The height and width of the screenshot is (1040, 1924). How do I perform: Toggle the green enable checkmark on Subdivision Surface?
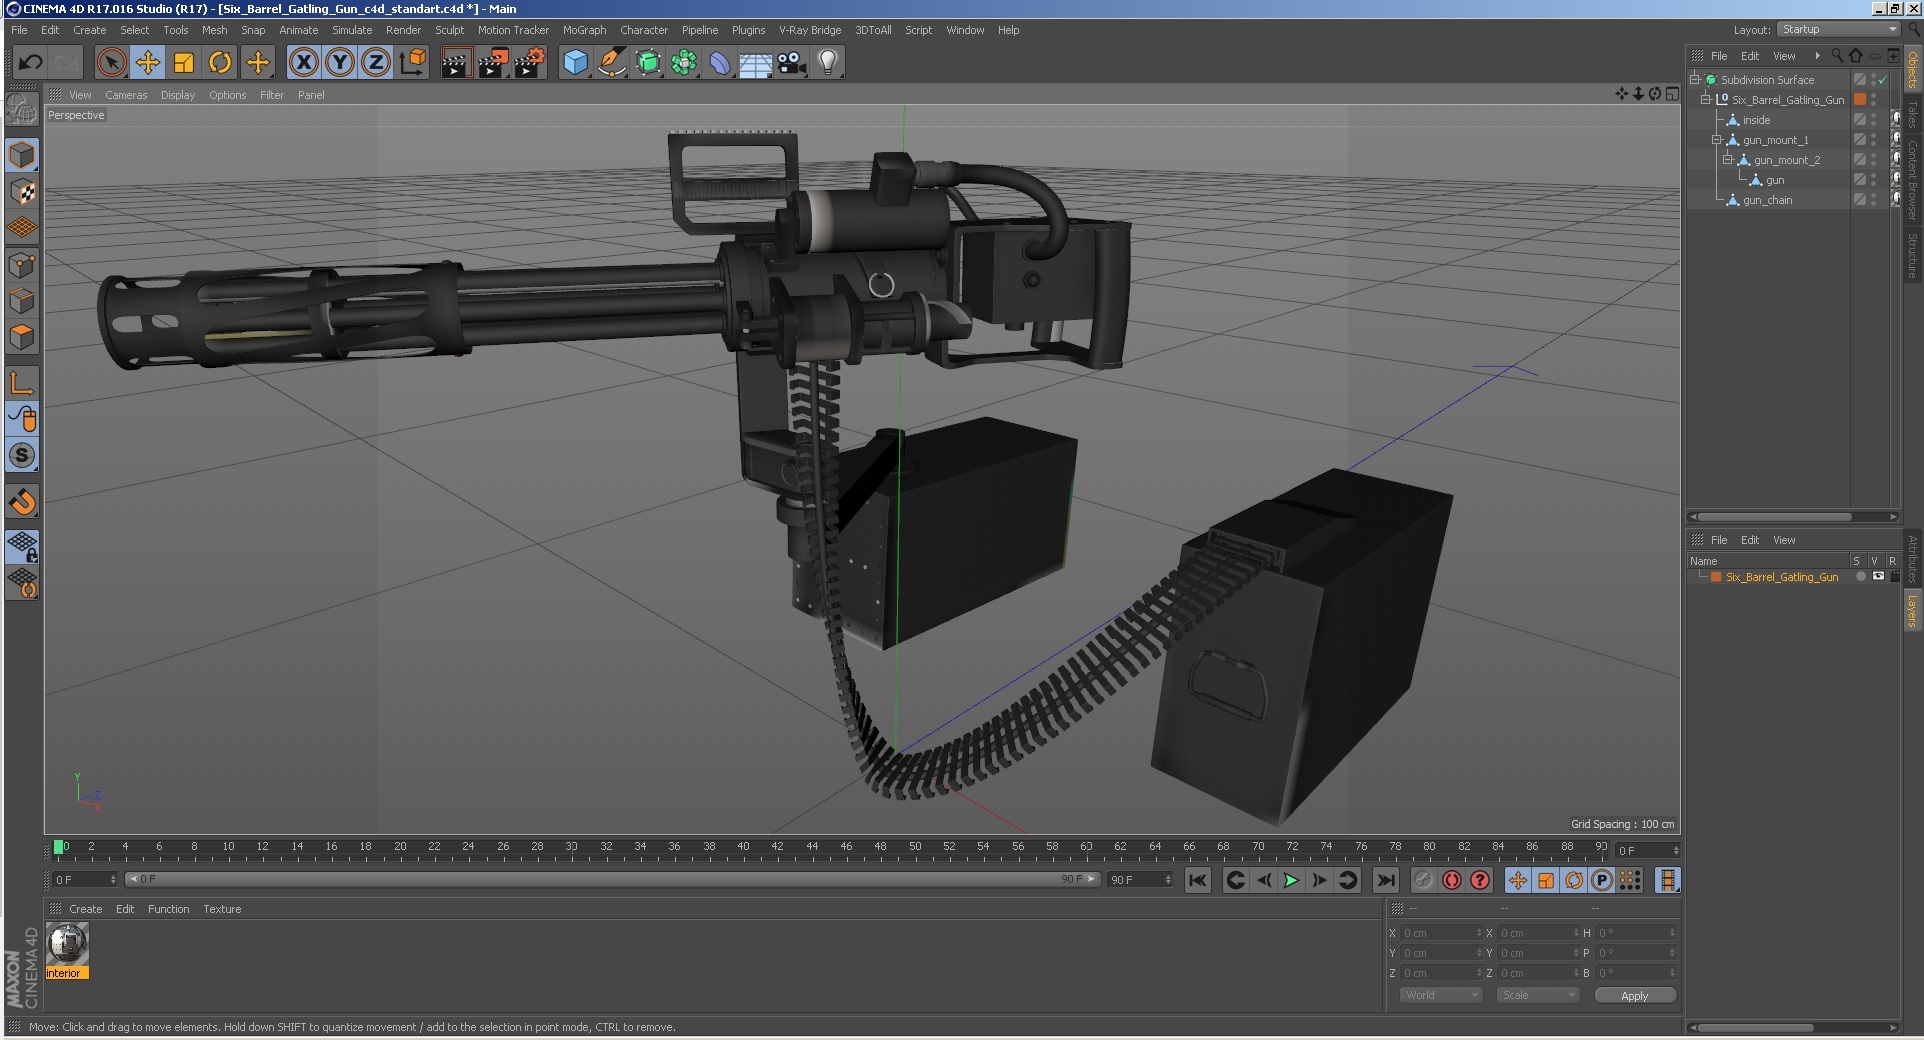tap(1884, 80)
